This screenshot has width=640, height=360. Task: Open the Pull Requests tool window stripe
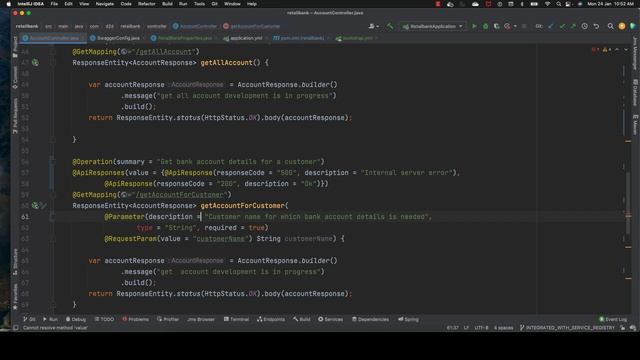click(15, 116)
